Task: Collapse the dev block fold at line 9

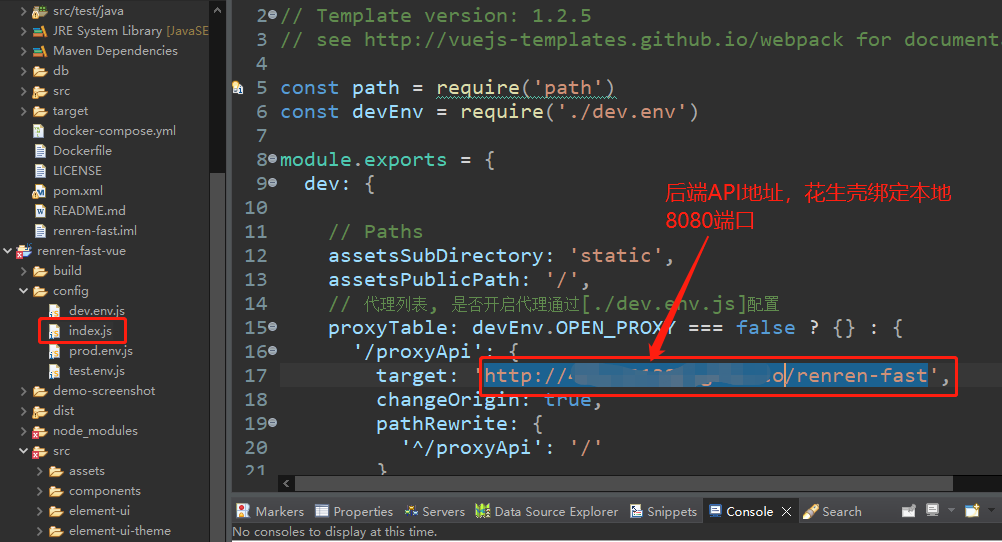Action: point(273,183)
